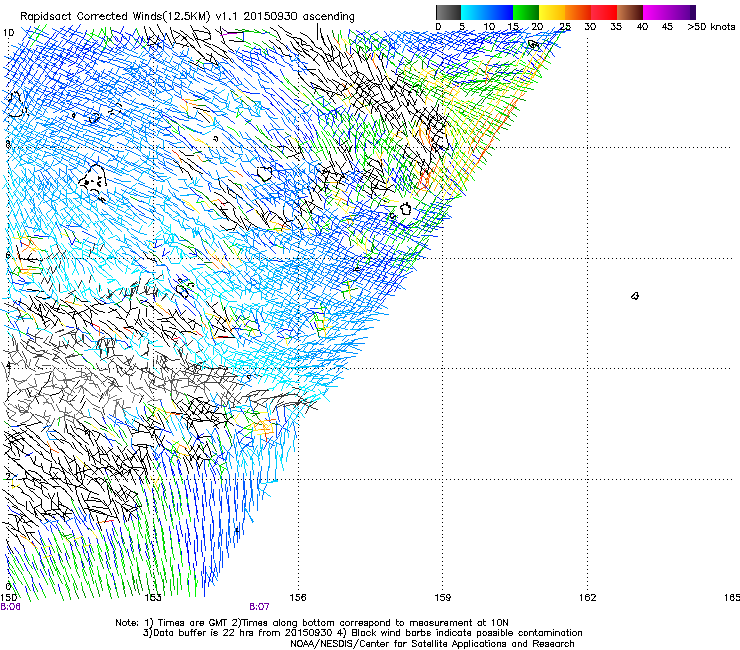Click the purple '8:06' time label
Image resolution: width=740 pixels, height=650 pixels.
(x=10, y=607)
